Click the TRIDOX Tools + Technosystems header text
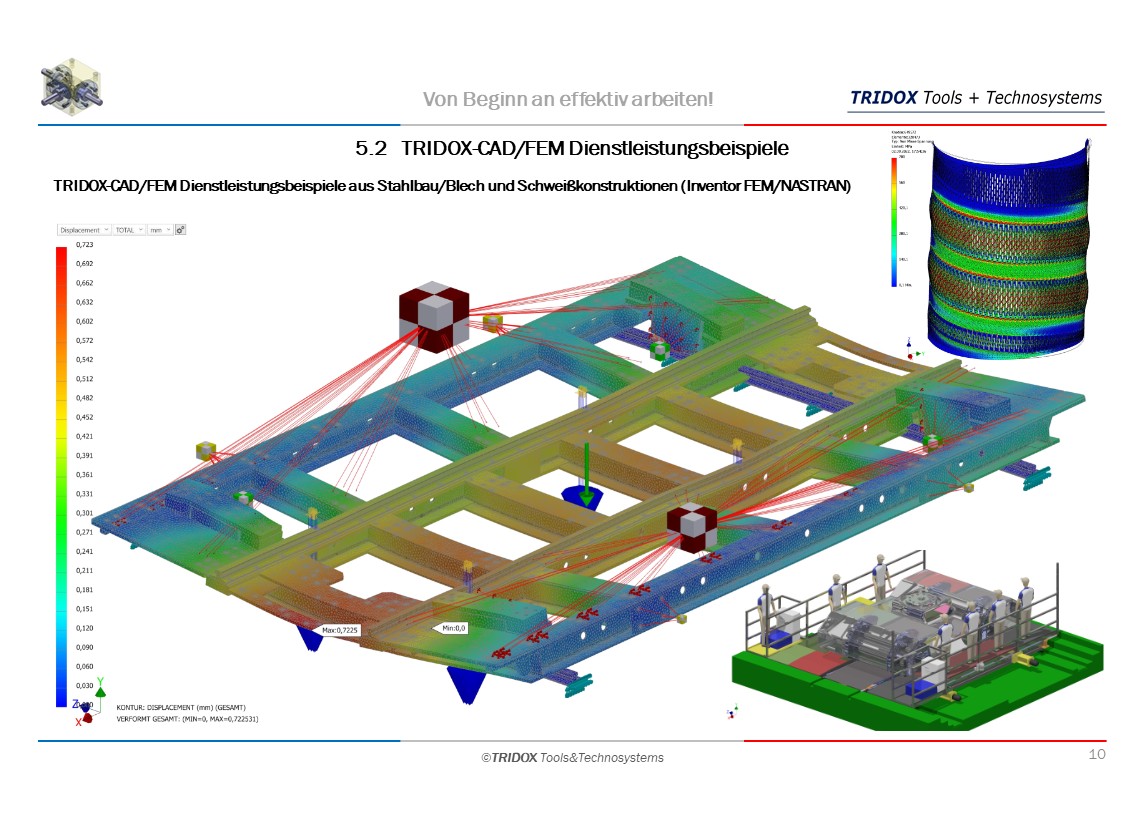Screen dimensions: 1145x816 pyautogui.click(x=975, y=98)
